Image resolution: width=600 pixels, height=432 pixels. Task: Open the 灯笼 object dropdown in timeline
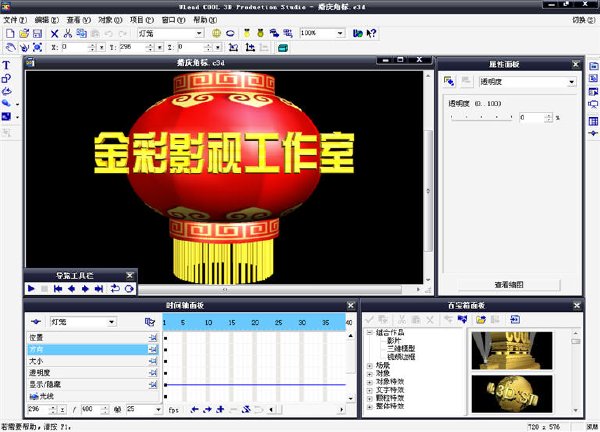click(112, 322)
